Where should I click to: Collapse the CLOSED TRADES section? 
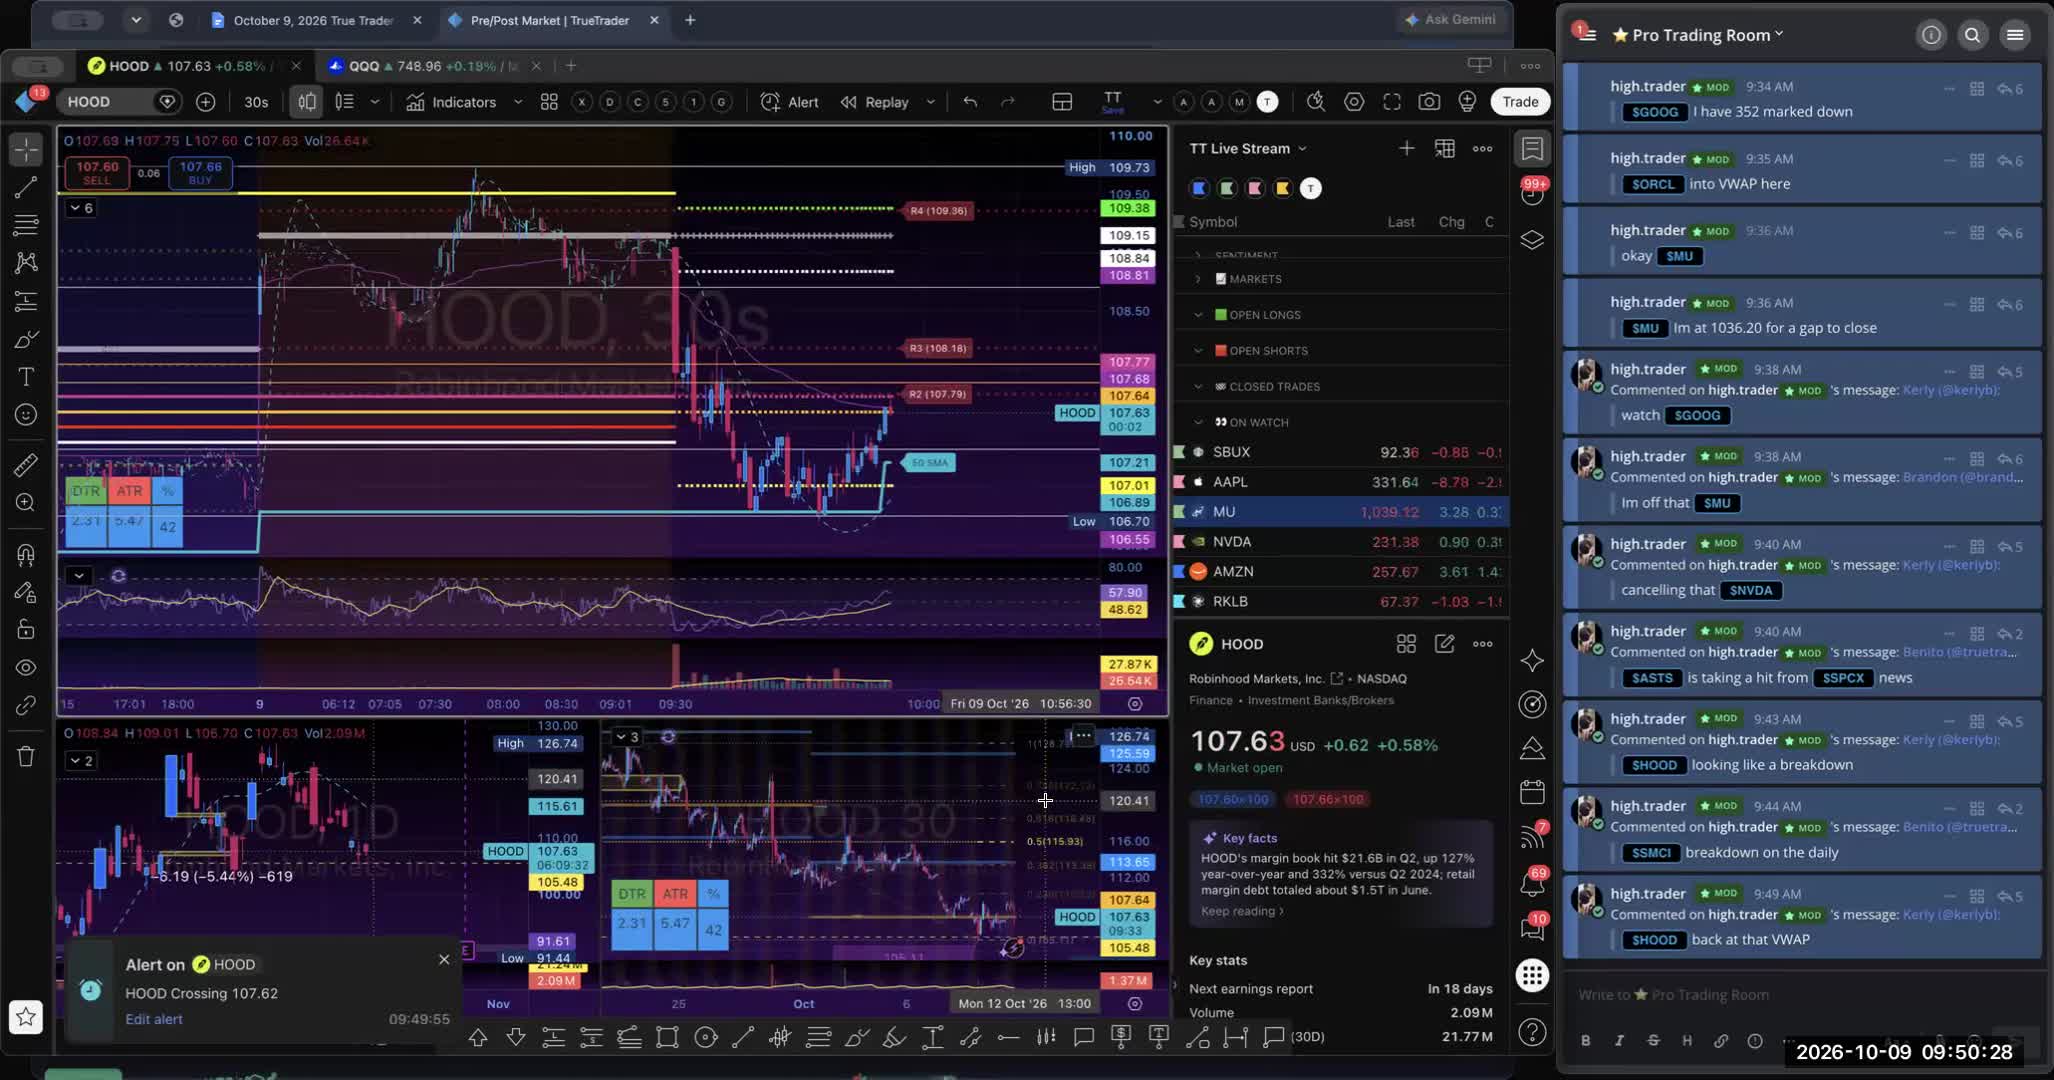1198,387
